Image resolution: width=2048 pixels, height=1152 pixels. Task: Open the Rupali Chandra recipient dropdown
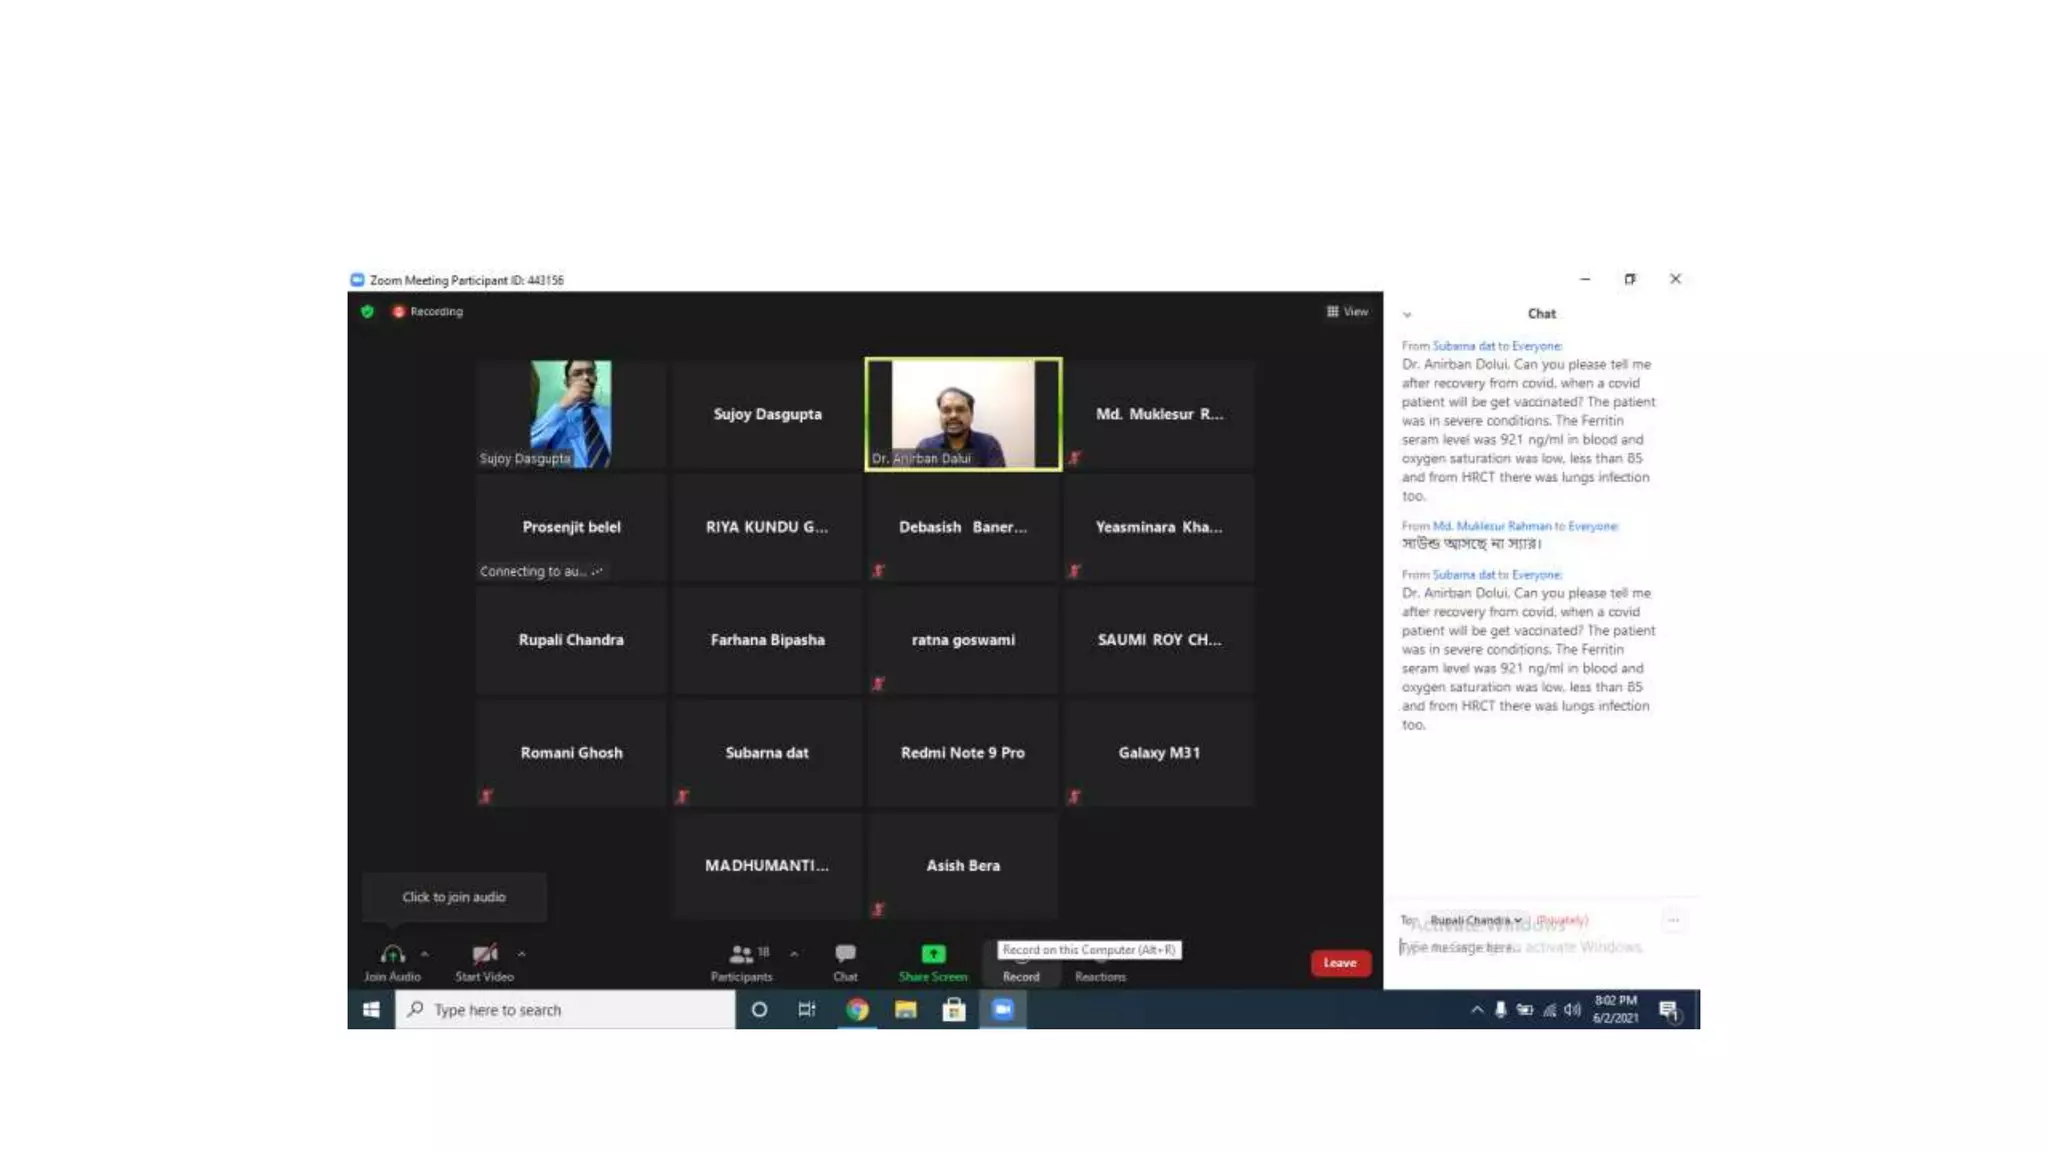pyautogui.click(x=1475, y=920)
